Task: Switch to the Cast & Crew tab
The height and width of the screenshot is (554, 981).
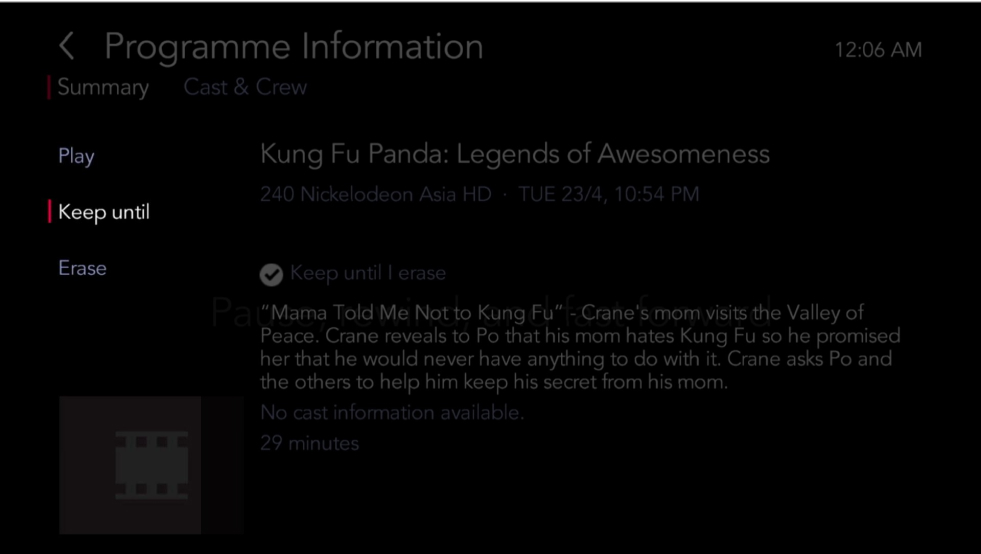Action: [245, 87]
